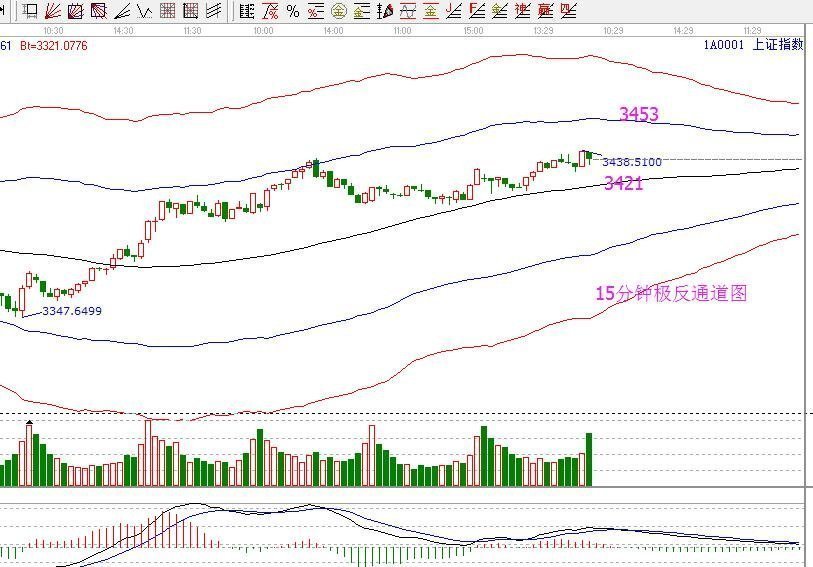Select the percentage retracement tool with red bars
This screenshot has height=567, width=813.
(x=270, y=10)
